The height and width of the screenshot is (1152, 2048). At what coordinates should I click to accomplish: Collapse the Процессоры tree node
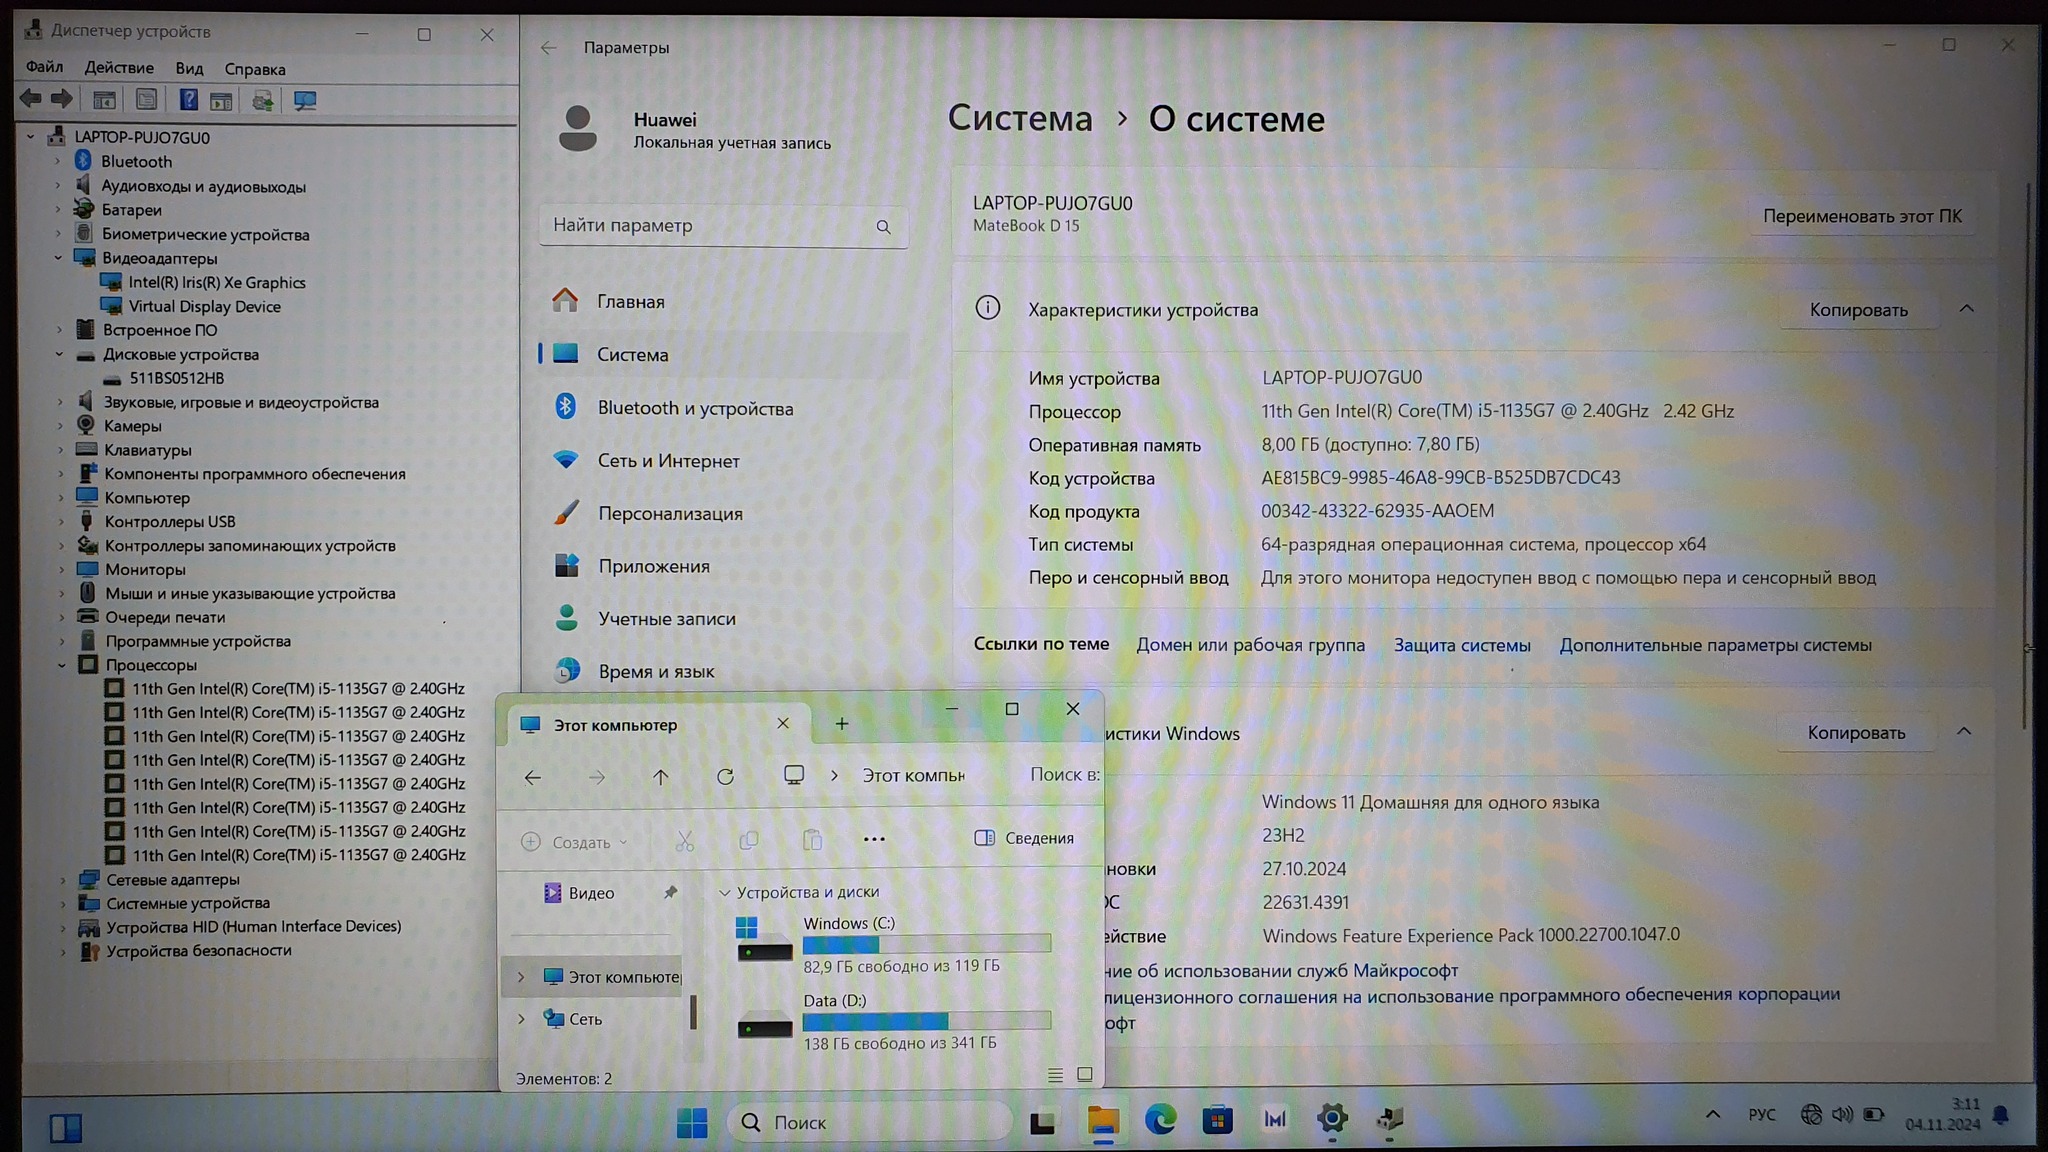pyautogui.click(x=62, y=665)
